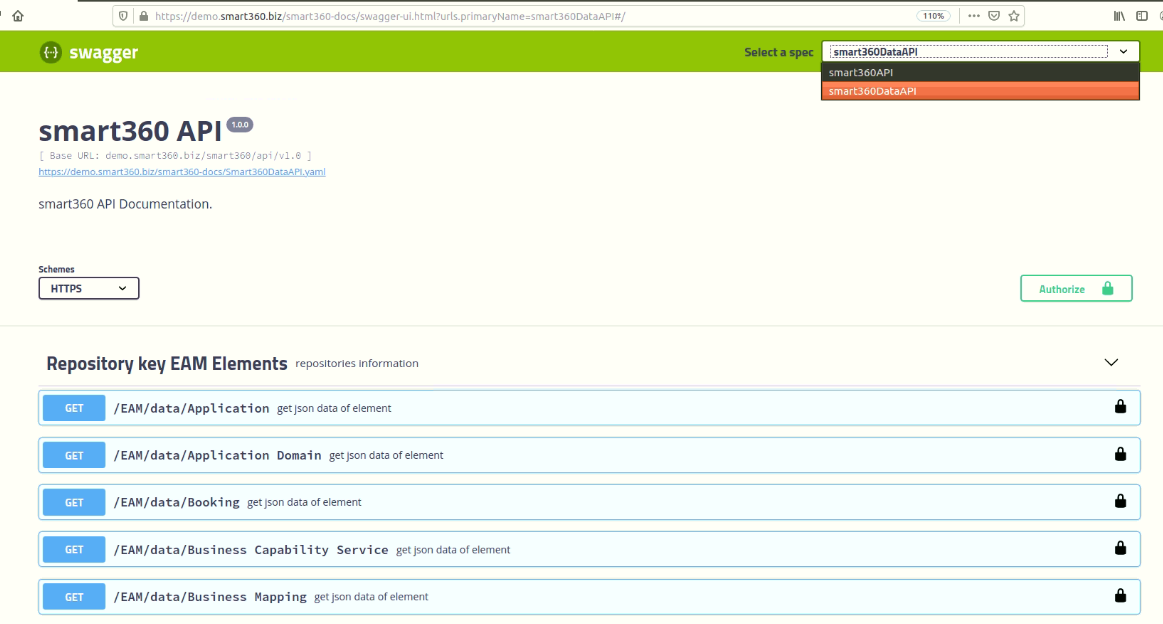Save page to Pocket icon

click(x=994, y=16)
